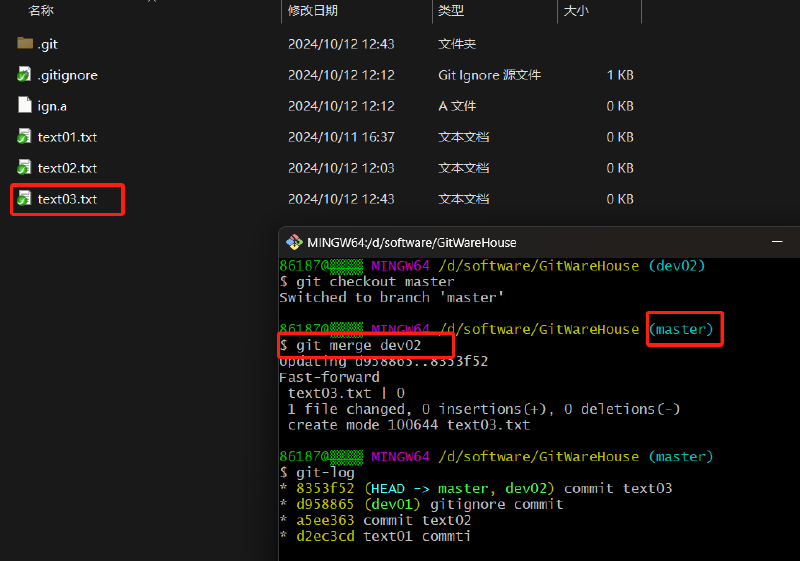Click commit hash a5ee363 in the log
This screenshot has width=800, height=561.
tap(325, 520)
